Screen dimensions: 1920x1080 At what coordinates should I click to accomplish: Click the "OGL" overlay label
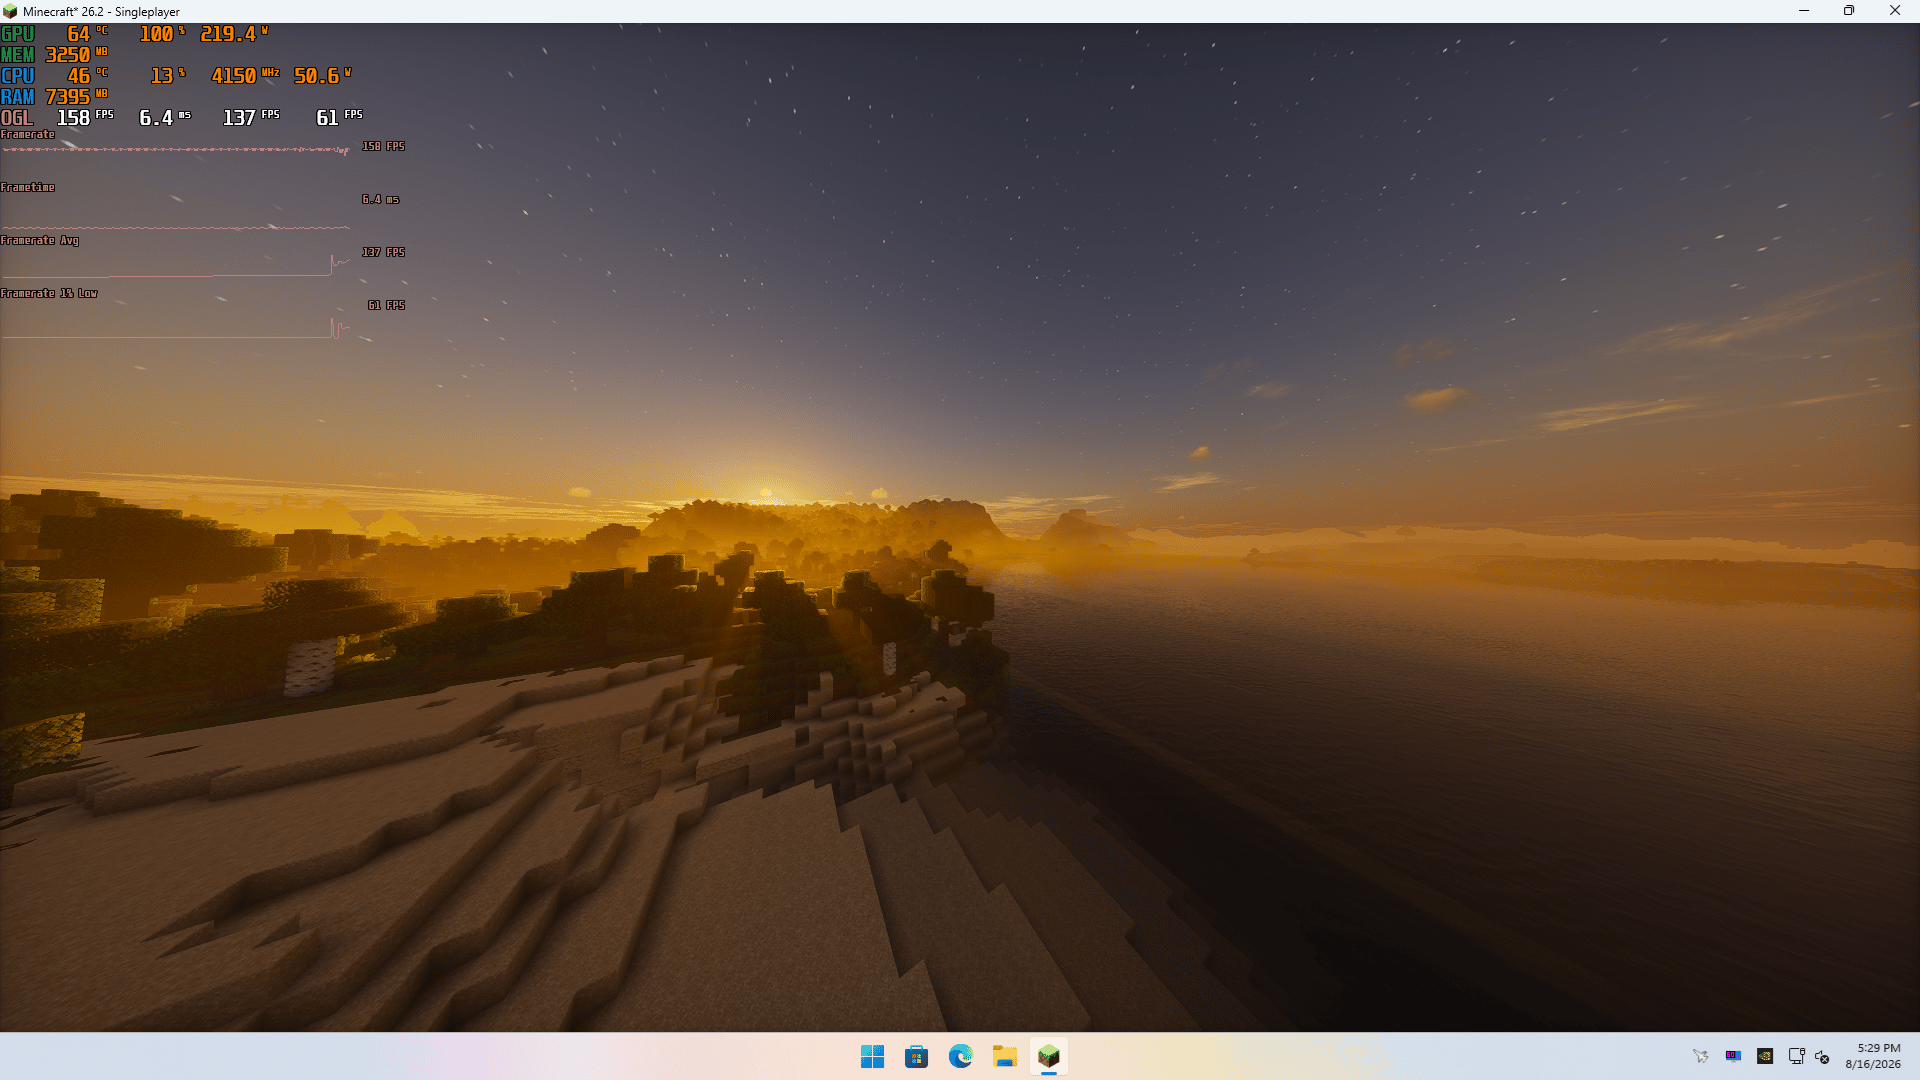coord(17,118)
